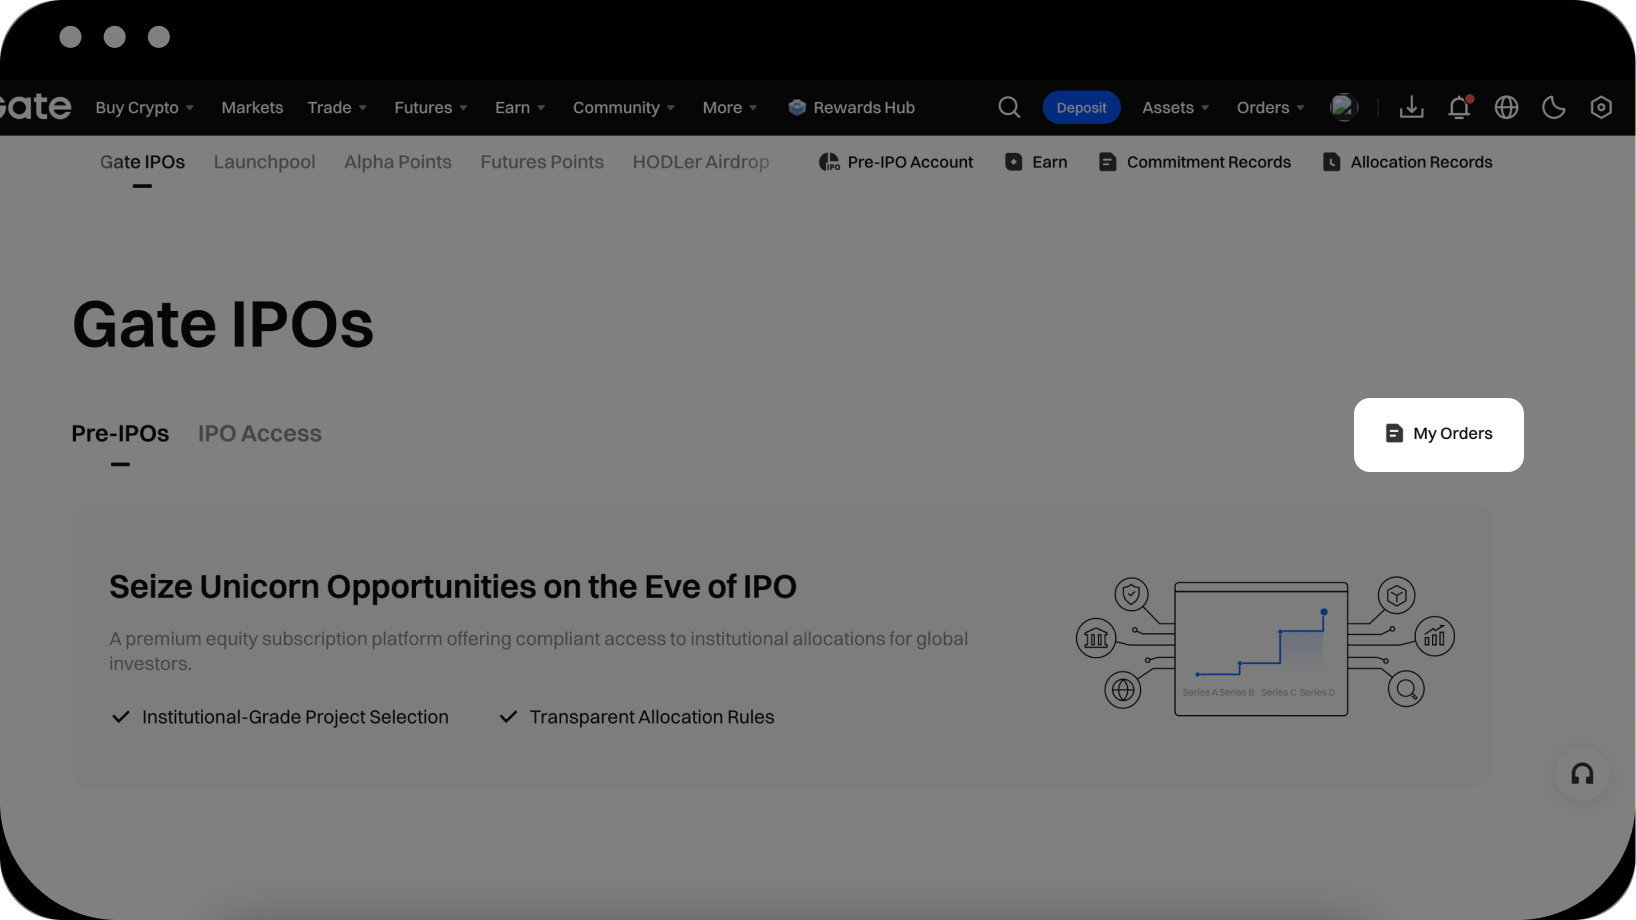Expand the Buy Crypto dropdown

pyautogui.click(x=145, y=107)
